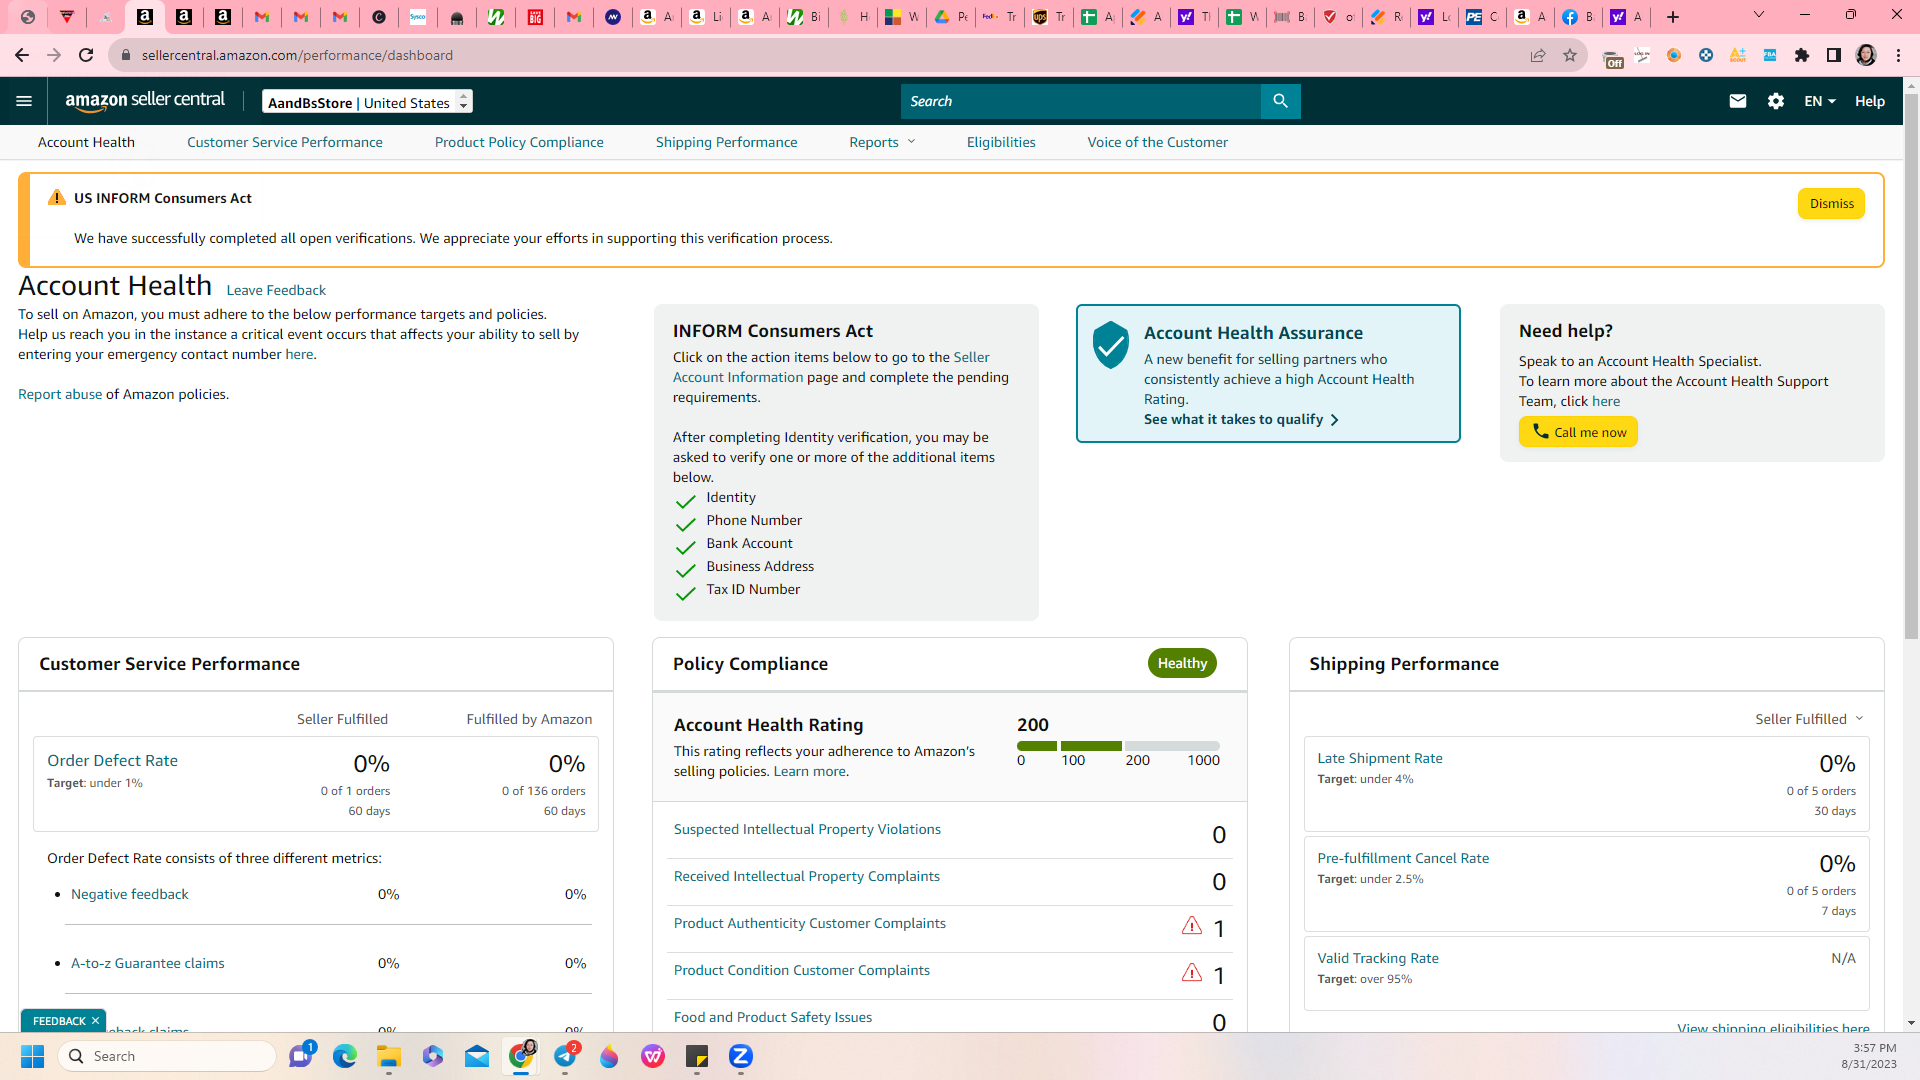Open the Order Defect Rate link
1920x1080 pixels.
[x=112, y=760]
